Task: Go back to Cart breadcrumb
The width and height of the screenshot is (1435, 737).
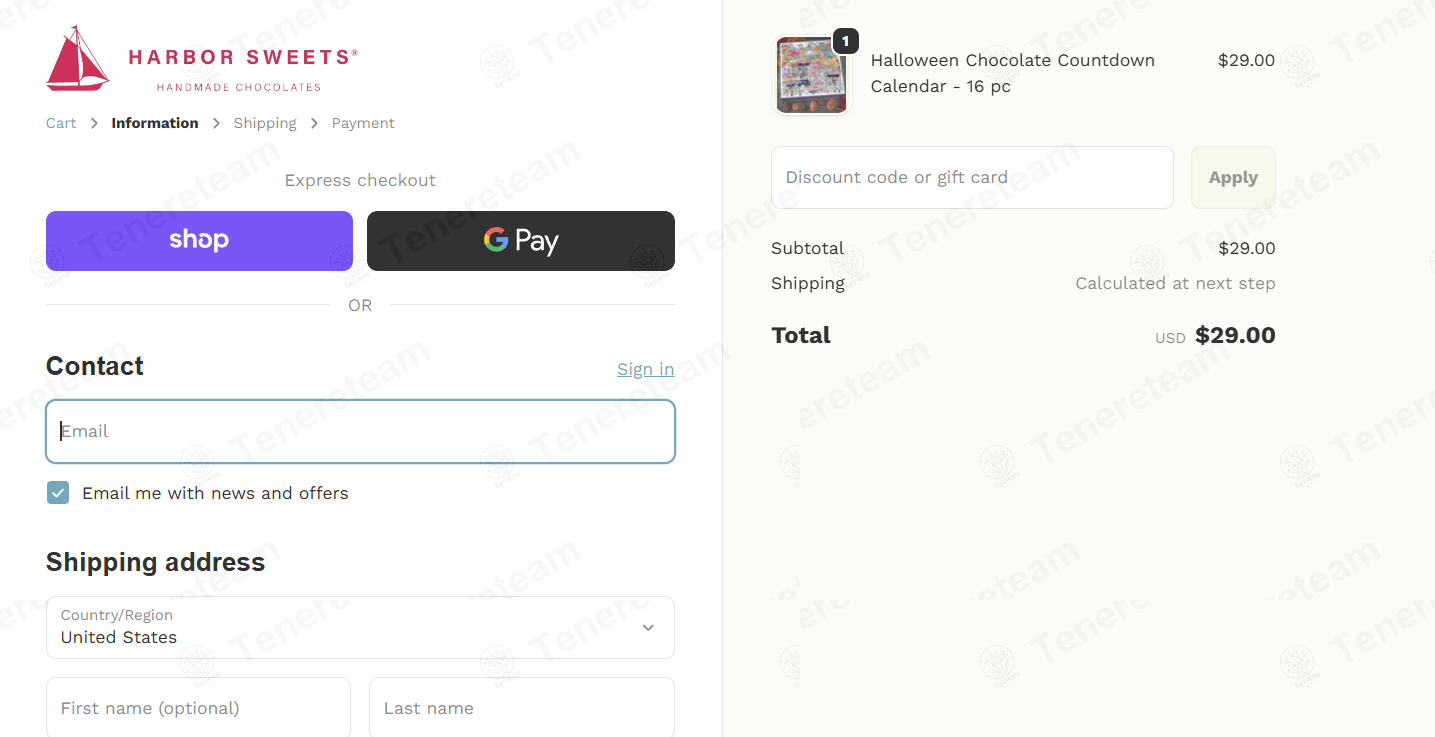Action: click(x=61, y=123)
